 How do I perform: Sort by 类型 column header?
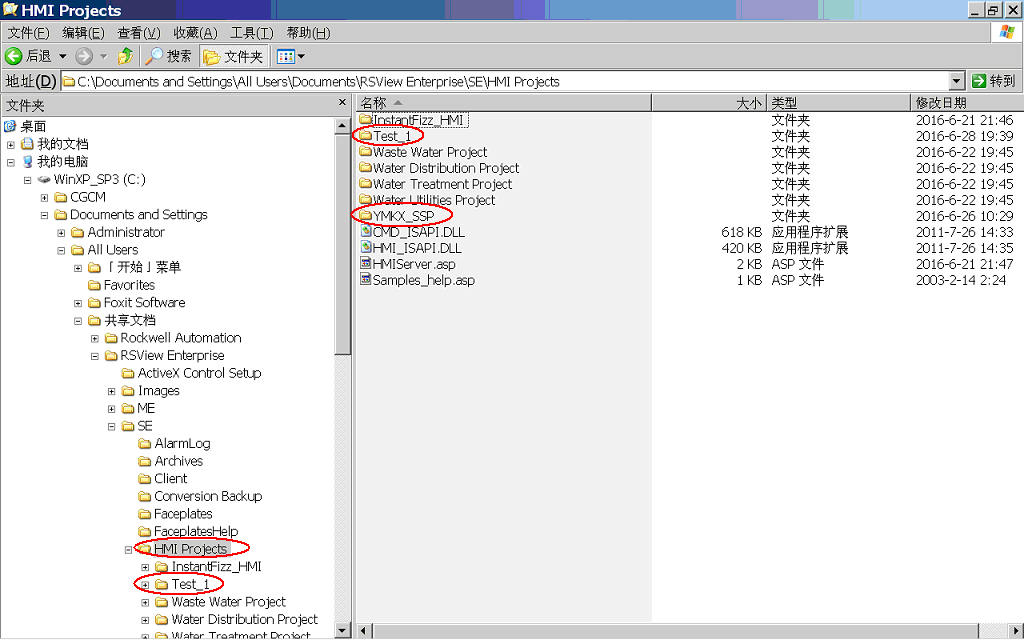pyautogui.click(x=838, y=103)
